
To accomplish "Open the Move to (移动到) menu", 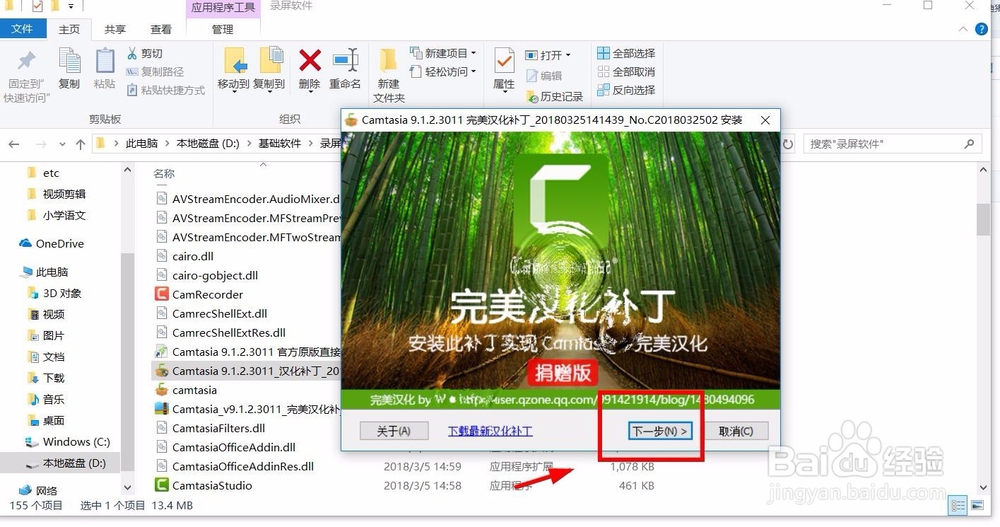I will click(x=233, y=70).
